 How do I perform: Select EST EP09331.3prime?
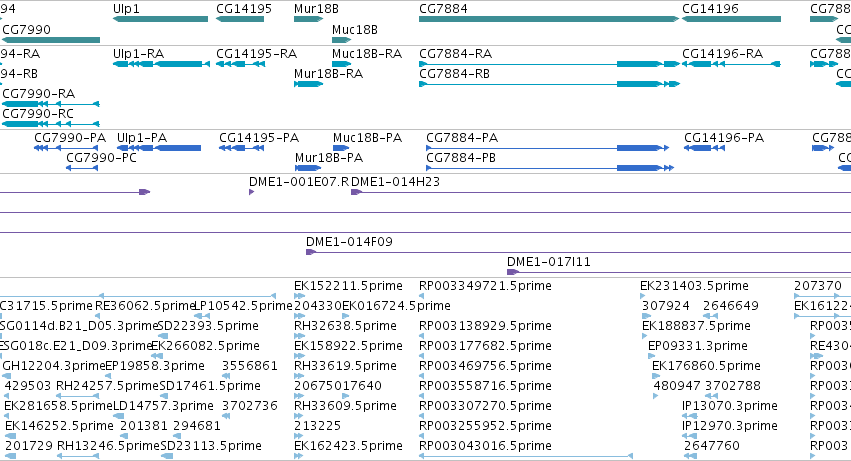(698, 346)
